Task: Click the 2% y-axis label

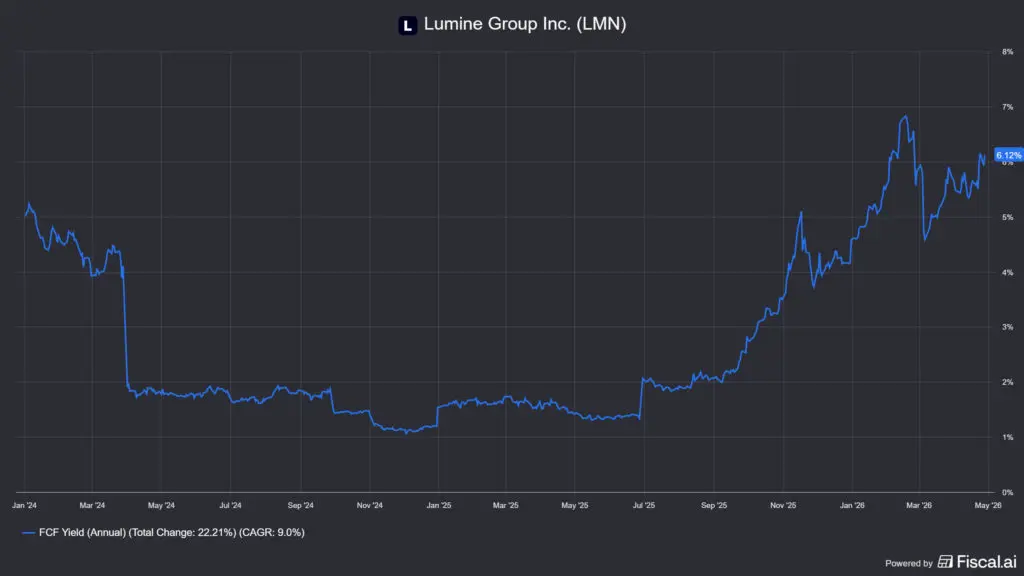Action: coord(1008,382)
